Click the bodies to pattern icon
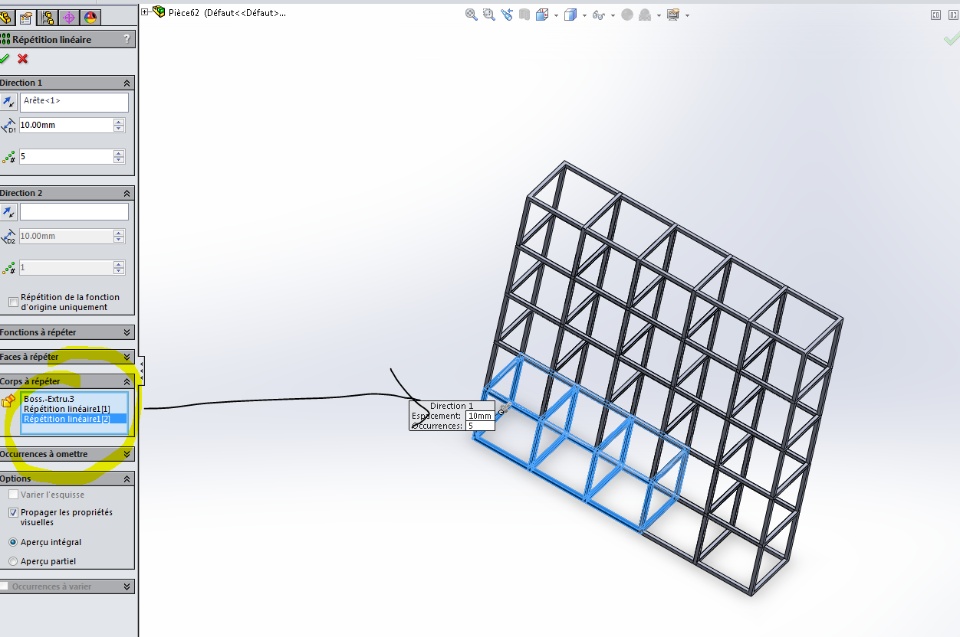This screenshot has height=637, width=960. (9, 401)
